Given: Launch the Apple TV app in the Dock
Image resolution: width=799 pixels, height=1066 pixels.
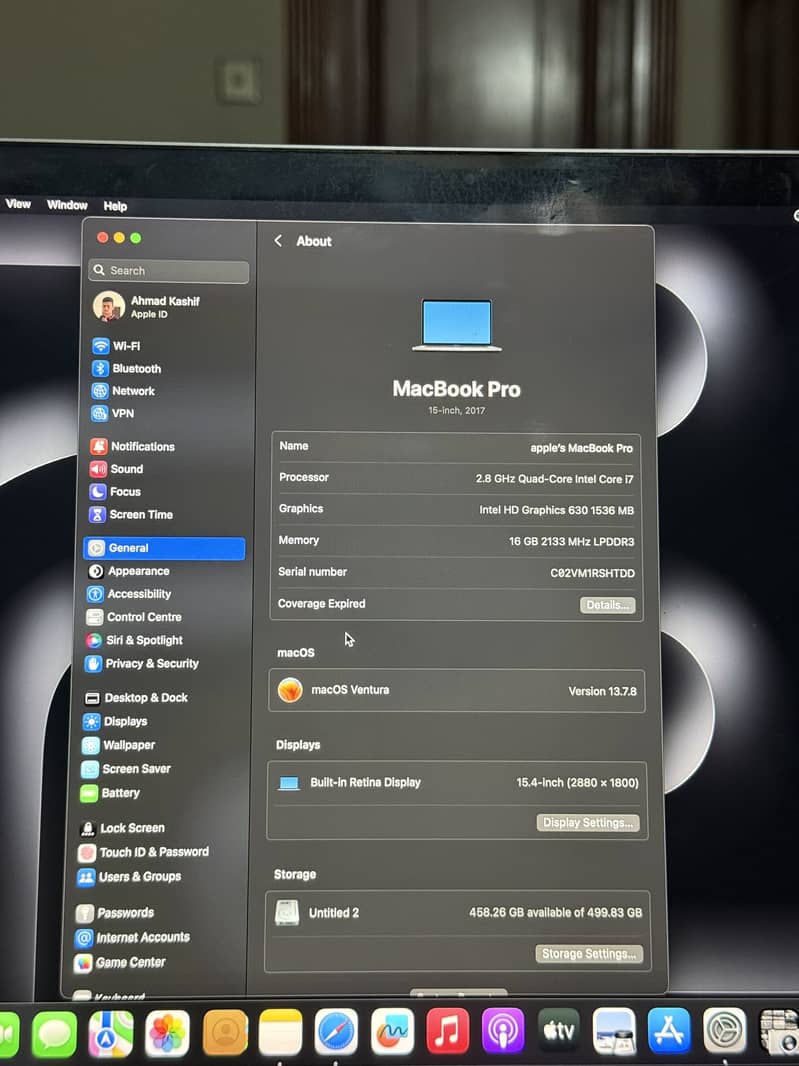Looking at the screenshot, I should pos(558,1031).
